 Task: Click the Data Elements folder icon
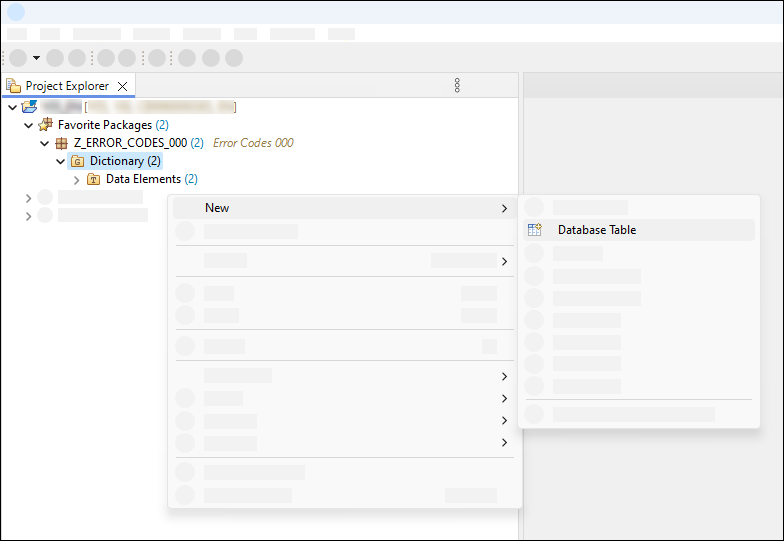tap(94, 179)
